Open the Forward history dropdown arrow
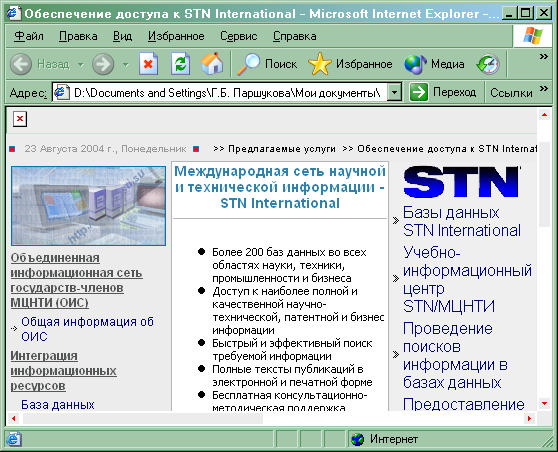The height and width of the screenshot is (452, 558). (125, 65)
